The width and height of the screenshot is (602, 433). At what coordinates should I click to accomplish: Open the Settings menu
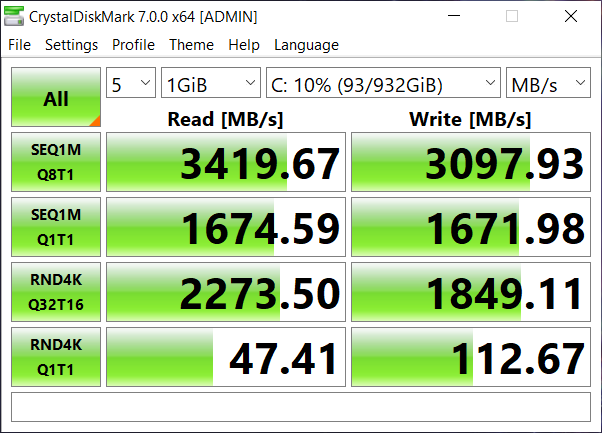[x=71, y=45]
